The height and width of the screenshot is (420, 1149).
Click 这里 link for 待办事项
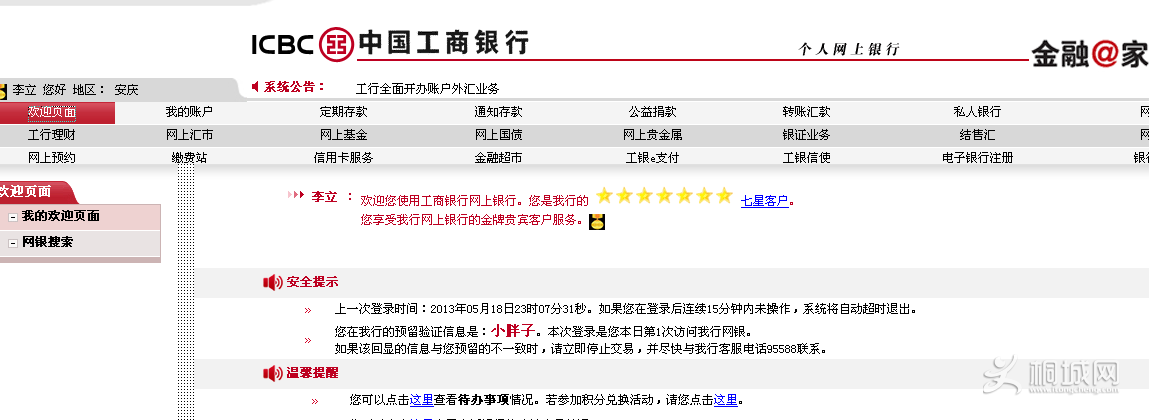point(421,400)
